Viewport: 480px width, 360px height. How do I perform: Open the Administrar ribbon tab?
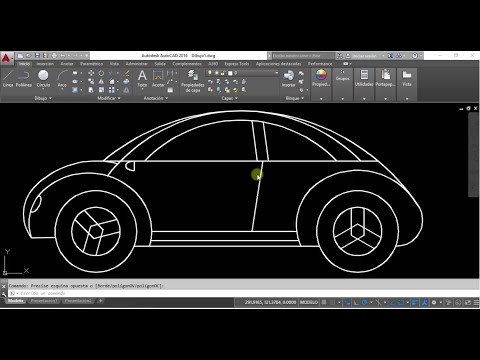[136, 64]
